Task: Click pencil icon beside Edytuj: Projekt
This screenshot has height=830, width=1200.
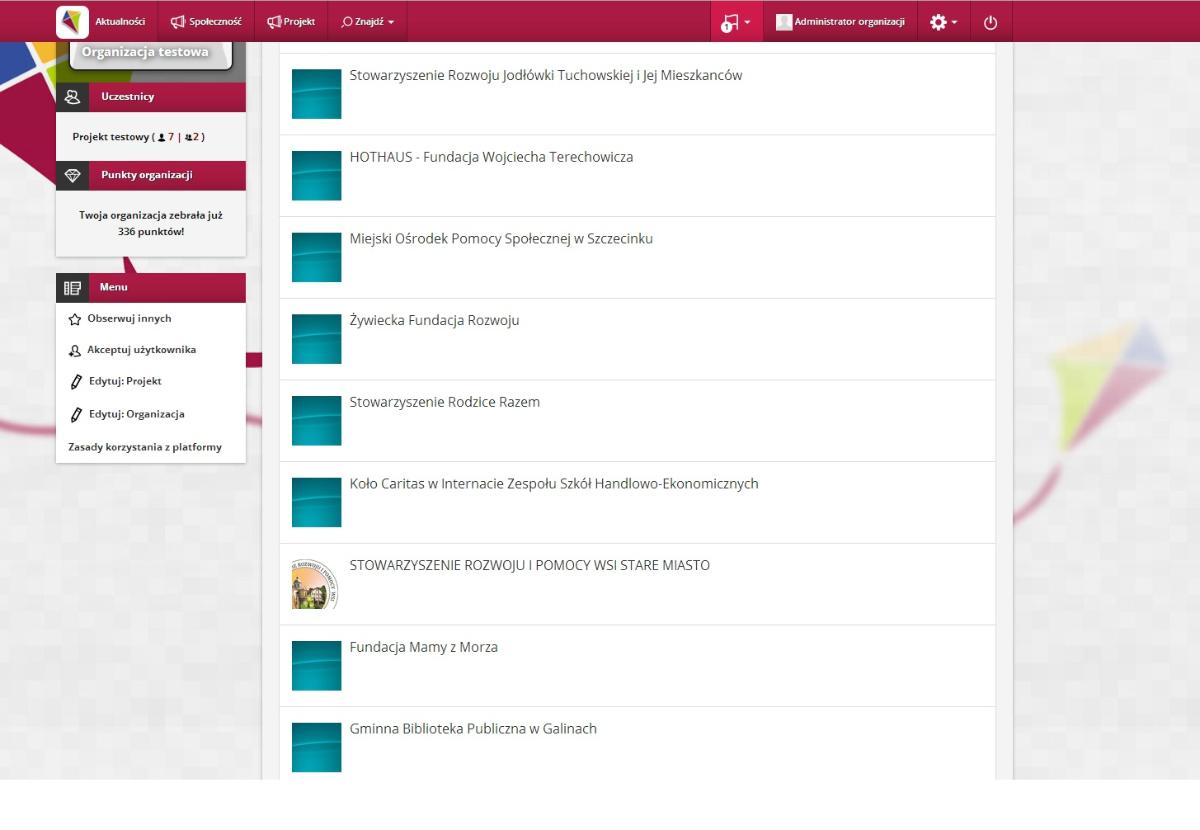Action: 75,382
